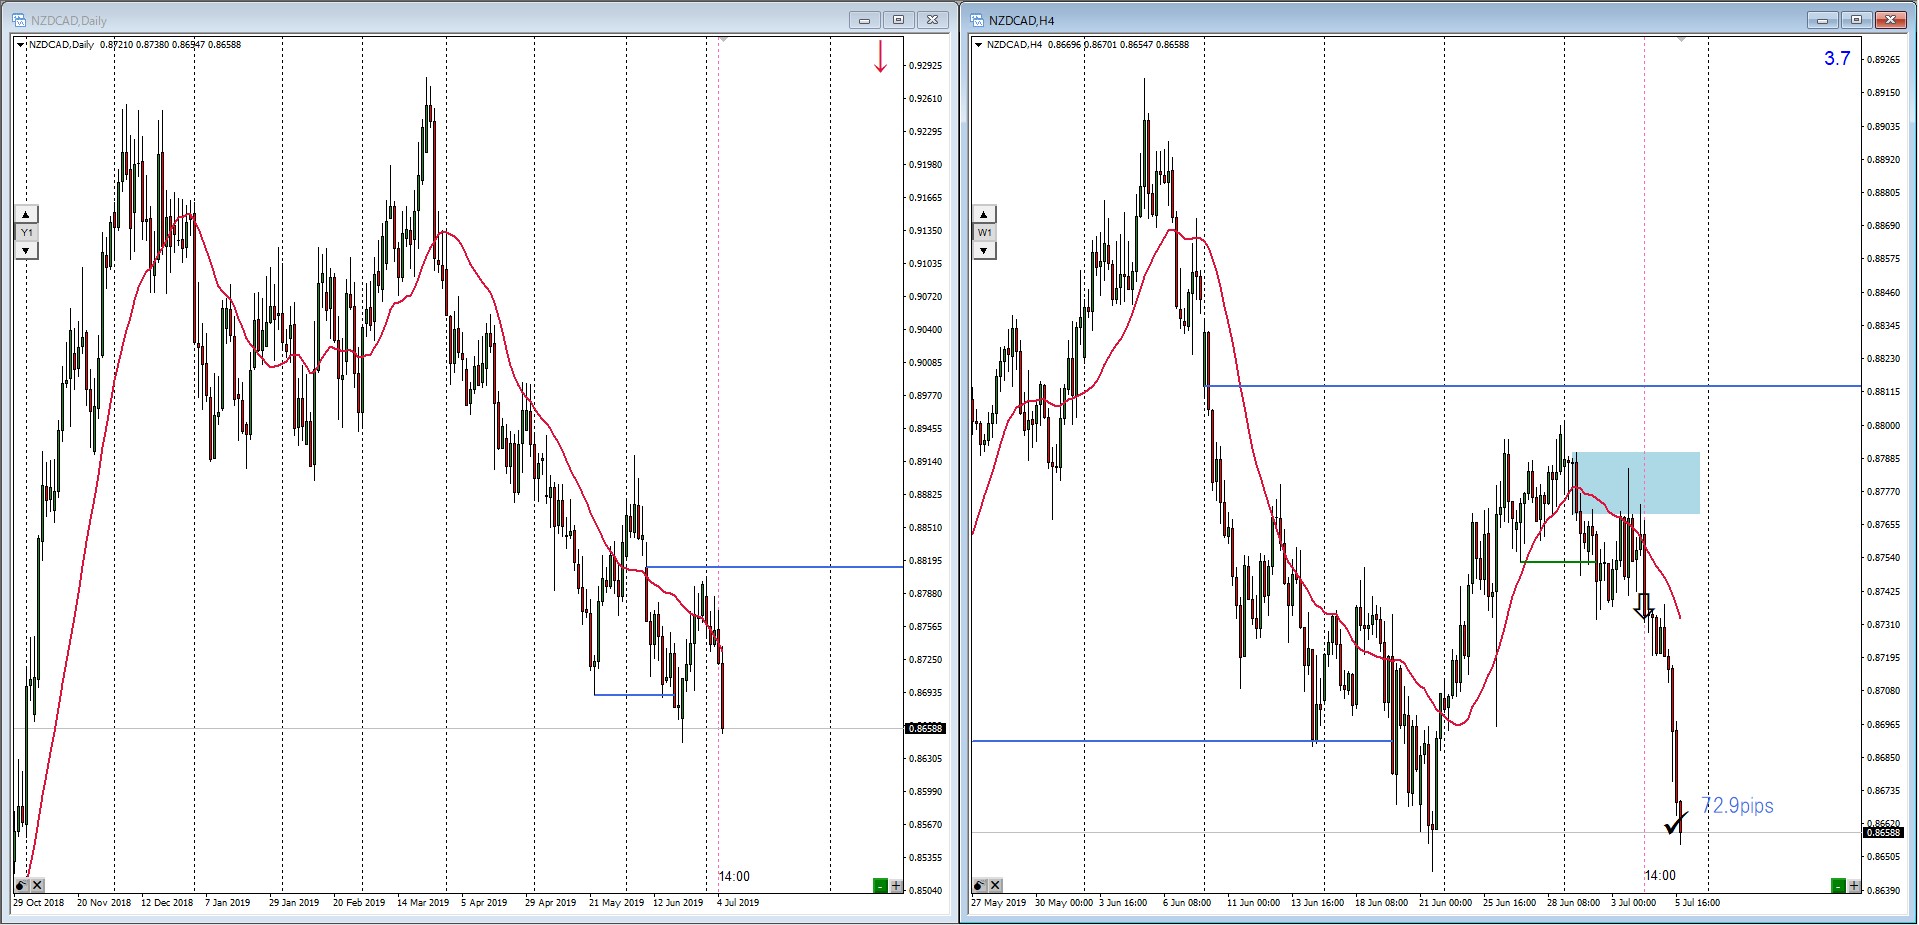Click the down arrow button below W1
1919x925 pixels.
point(984,250)
